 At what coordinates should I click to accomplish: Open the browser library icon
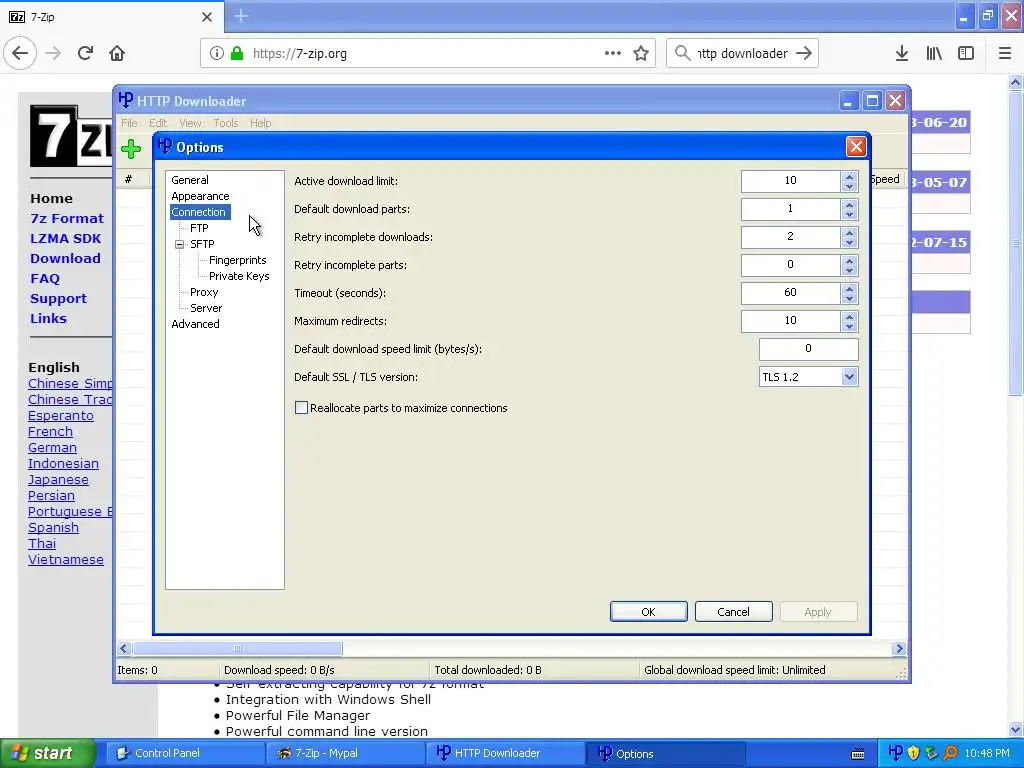(934, 54)
